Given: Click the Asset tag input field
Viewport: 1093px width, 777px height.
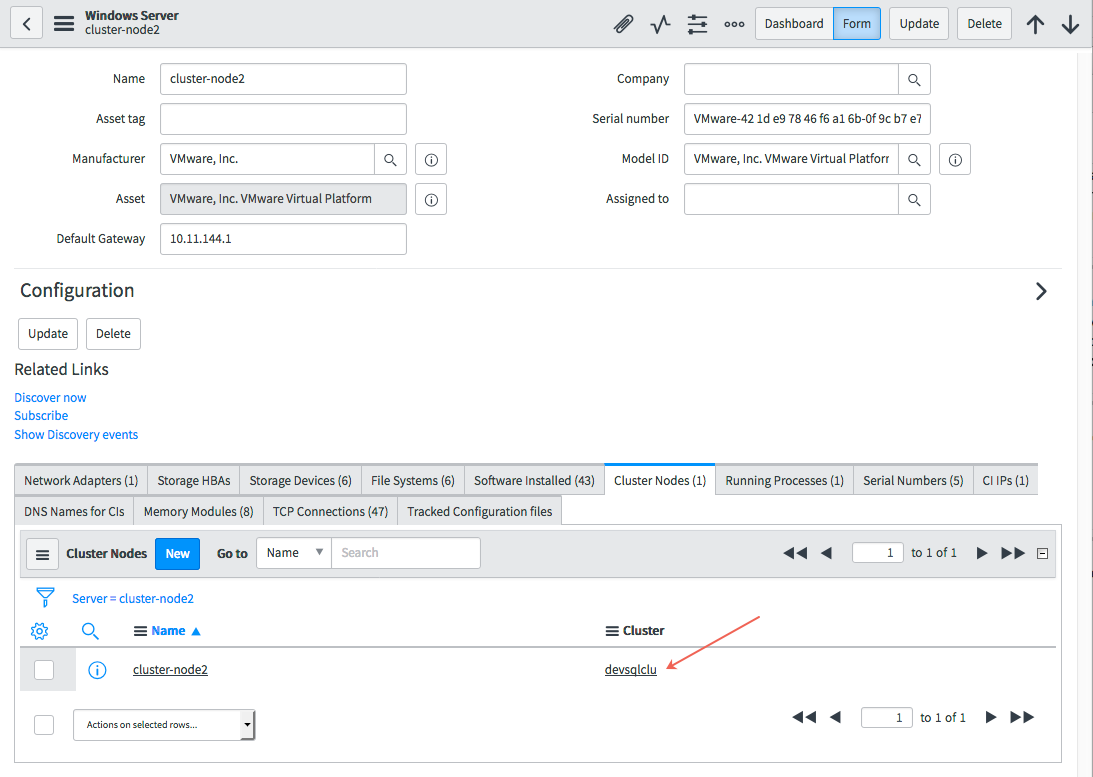Looking at the screenshot, I should pyautogui.click(x=283, y=119).
